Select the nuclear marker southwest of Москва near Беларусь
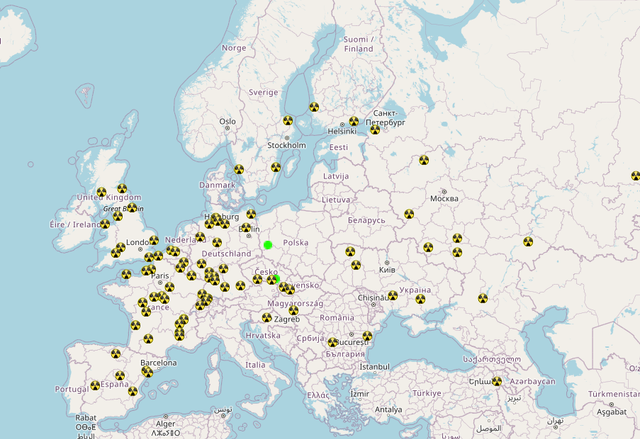The width and height of the screenshot is (640, 439). [409, 214]
